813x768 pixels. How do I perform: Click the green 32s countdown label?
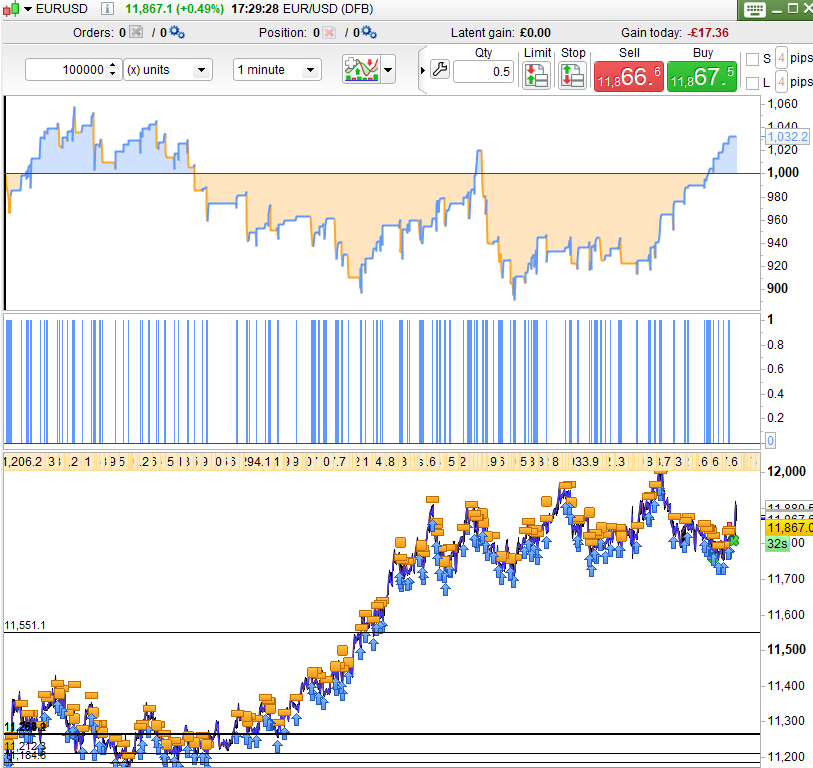point(777,543)
